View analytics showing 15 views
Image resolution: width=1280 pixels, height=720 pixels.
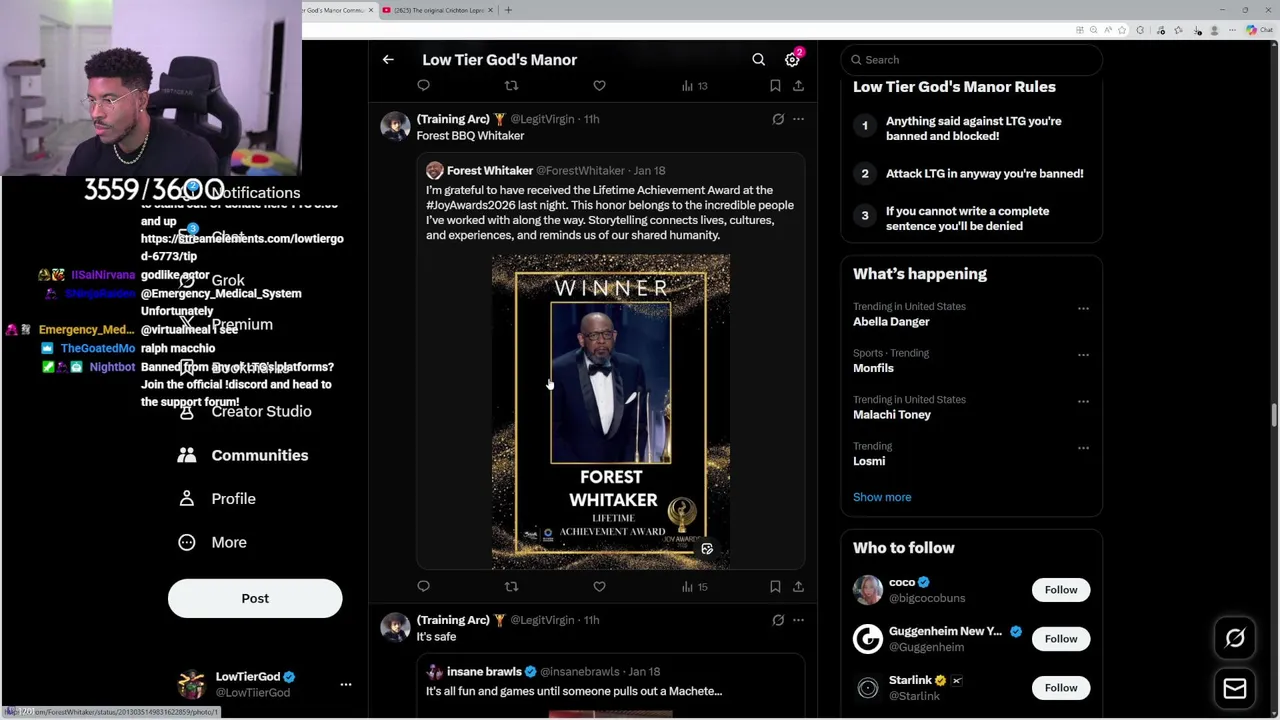(695, 587)
